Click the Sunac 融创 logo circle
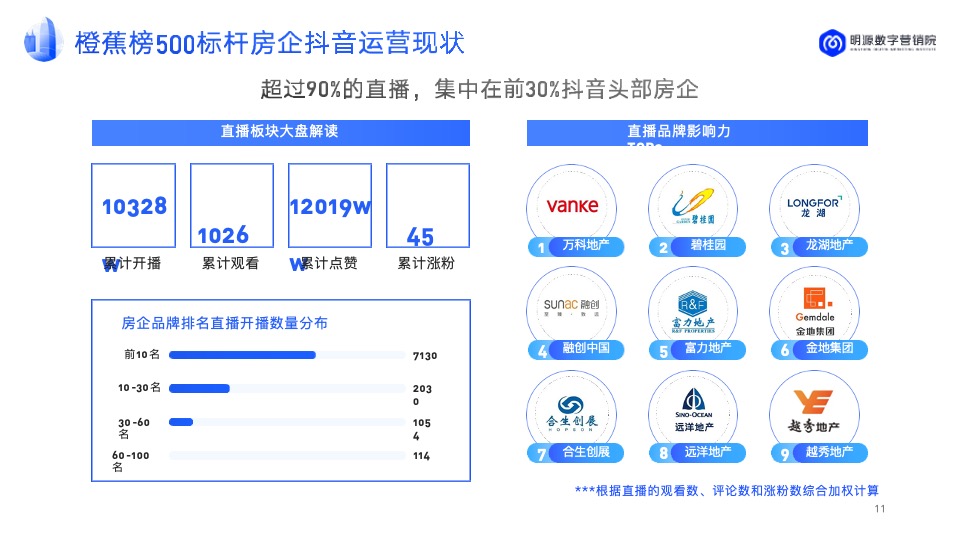 [572, 311]
